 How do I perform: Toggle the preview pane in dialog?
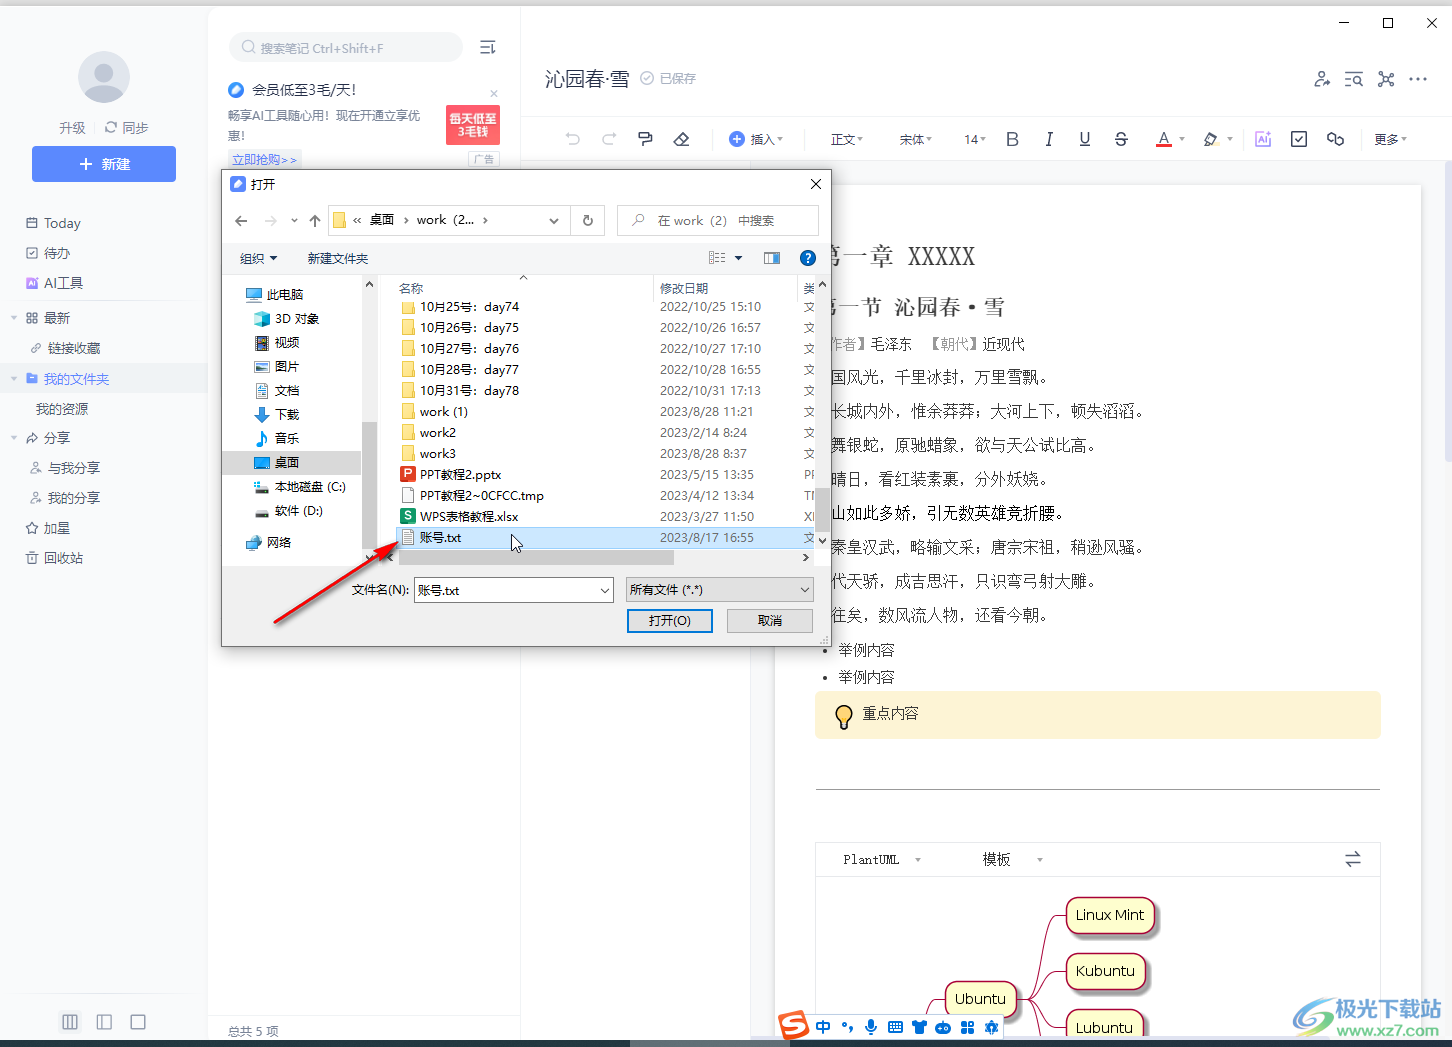(x=772, y=258)
